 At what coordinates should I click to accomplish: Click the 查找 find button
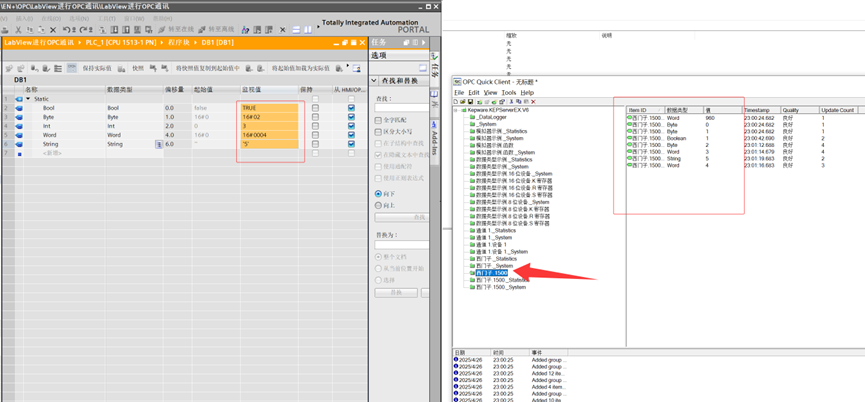point(402,217)
